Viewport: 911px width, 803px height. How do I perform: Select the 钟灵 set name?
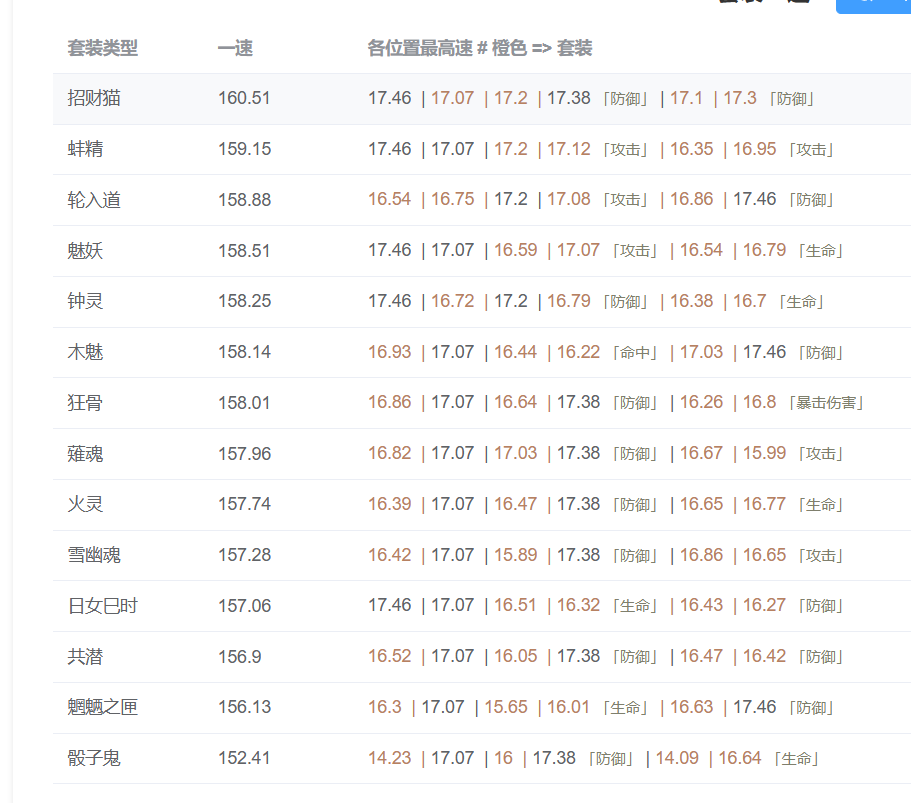click(x=85, y=301)
